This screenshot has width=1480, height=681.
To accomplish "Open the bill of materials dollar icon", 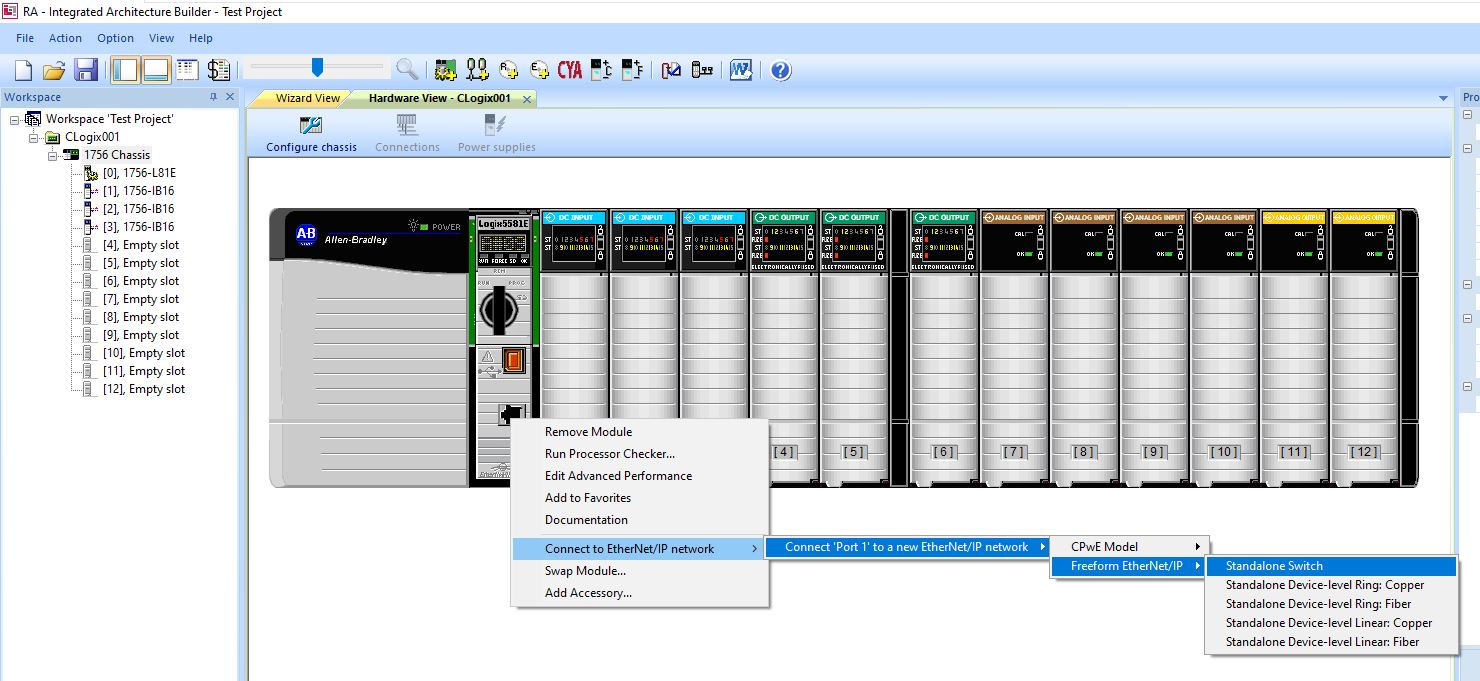I will tap(219, 70).
